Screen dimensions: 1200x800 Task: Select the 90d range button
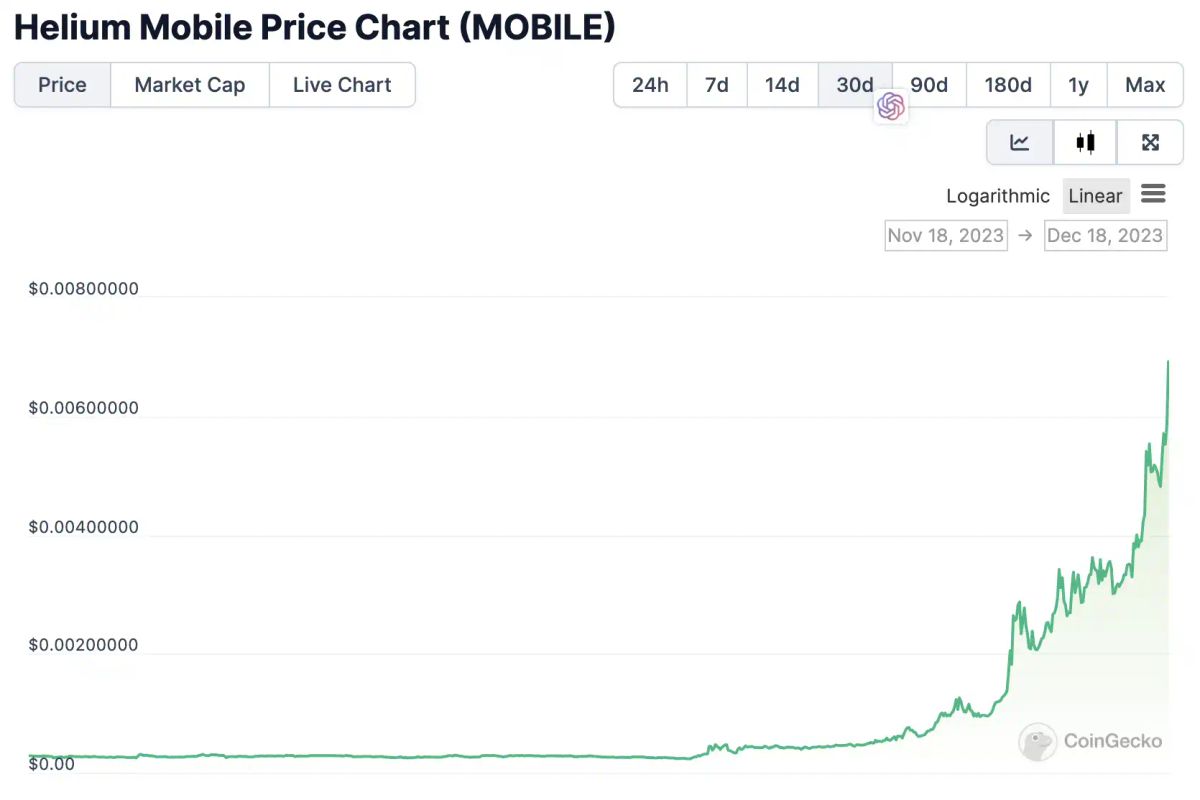pos(928,85)
